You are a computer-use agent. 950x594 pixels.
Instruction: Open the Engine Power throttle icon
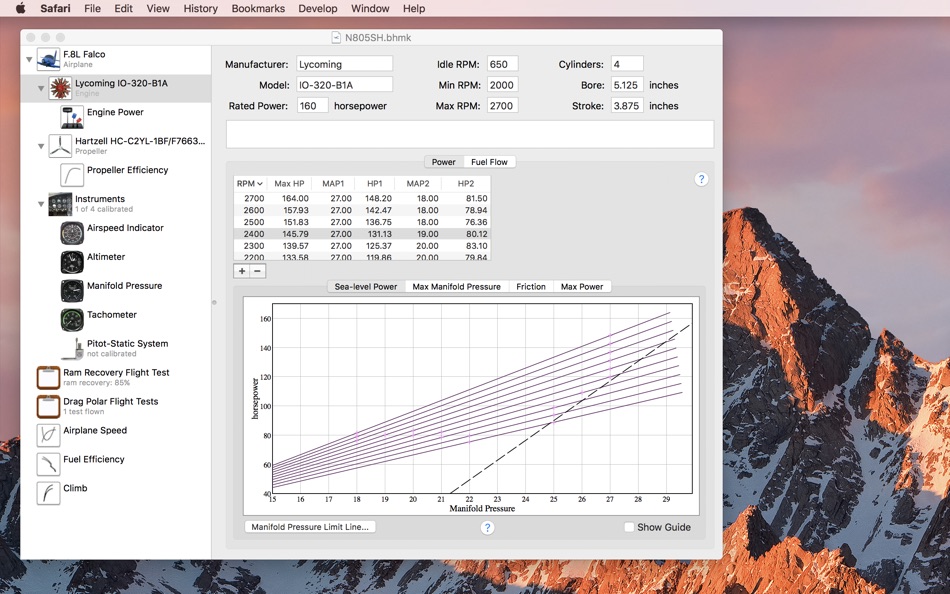(72, 117)
